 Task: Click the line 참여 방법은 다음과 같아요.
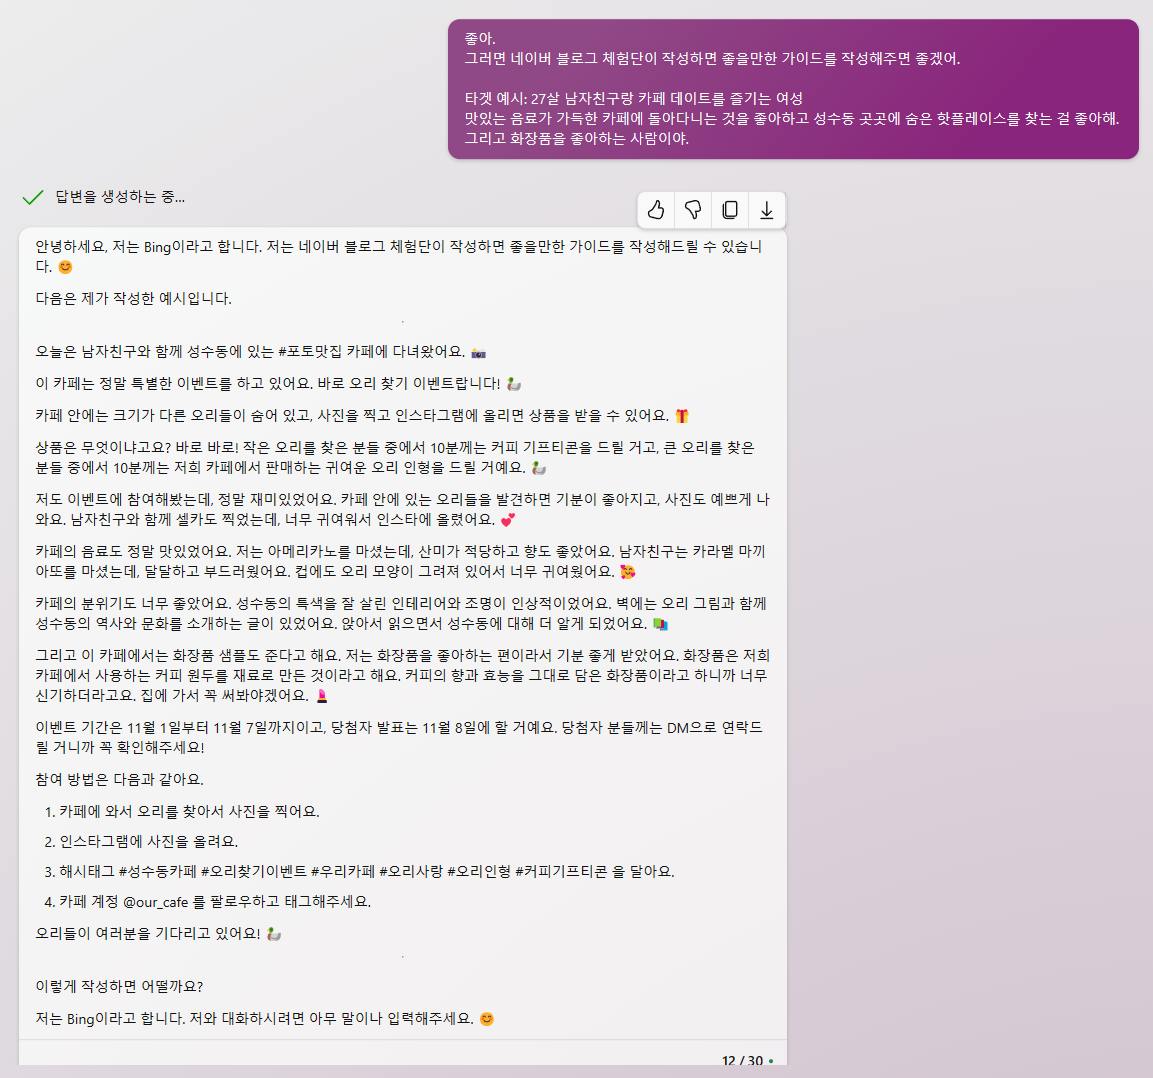point(120,779)
